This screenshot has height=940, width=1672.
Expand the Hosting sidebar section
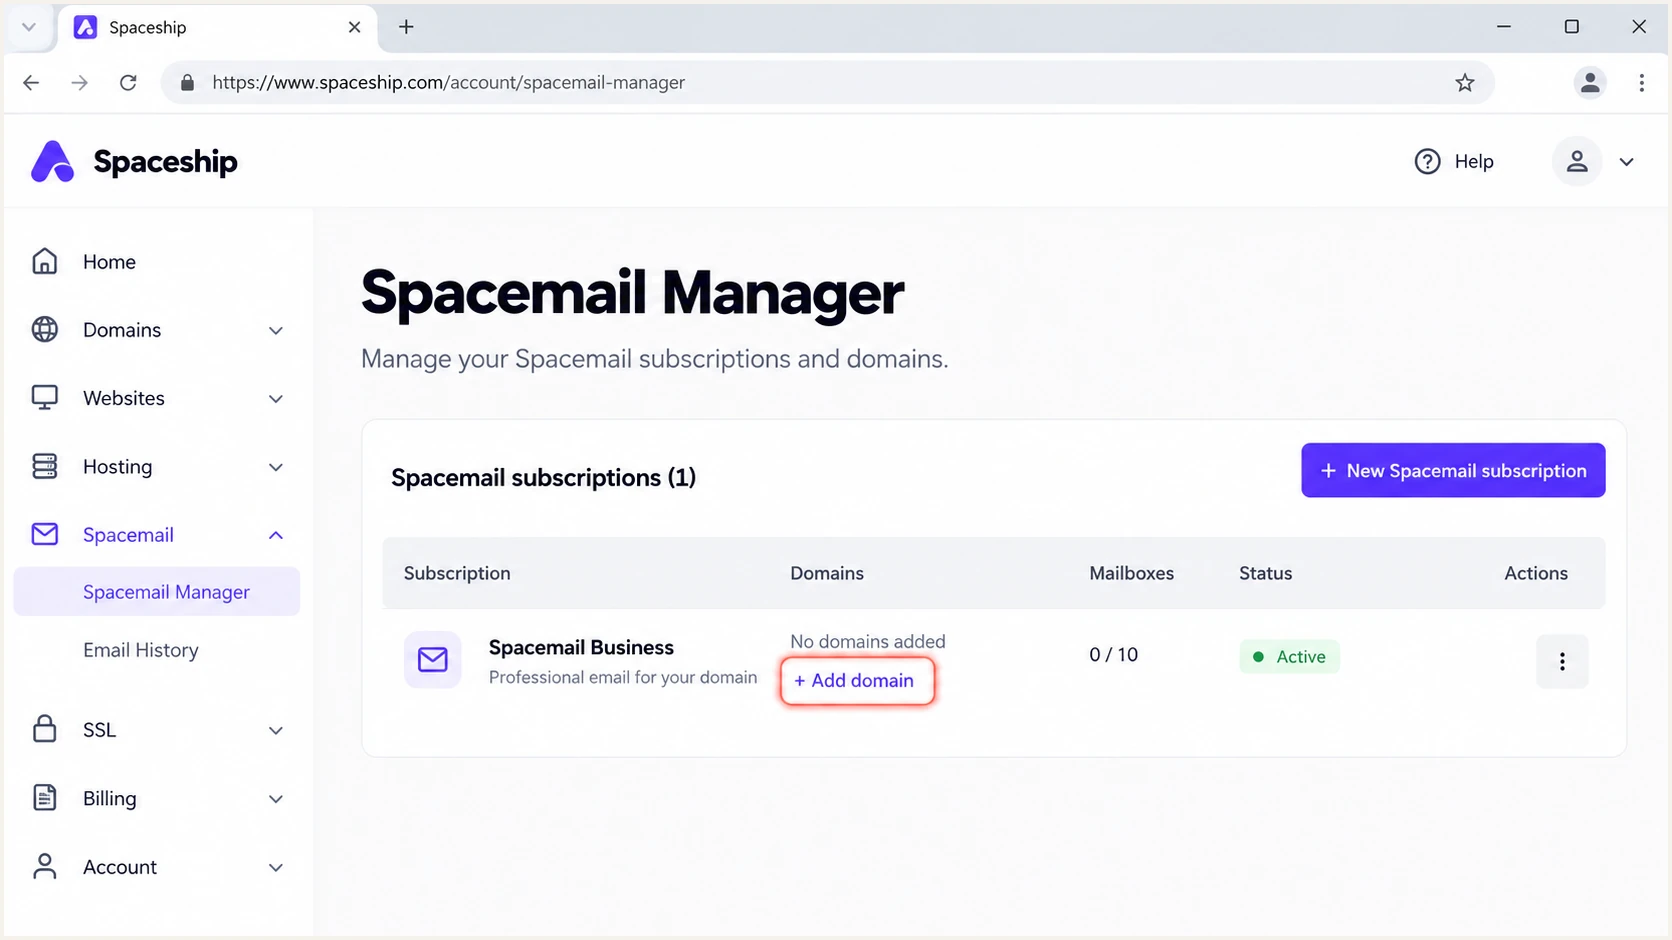coord(276,467)
